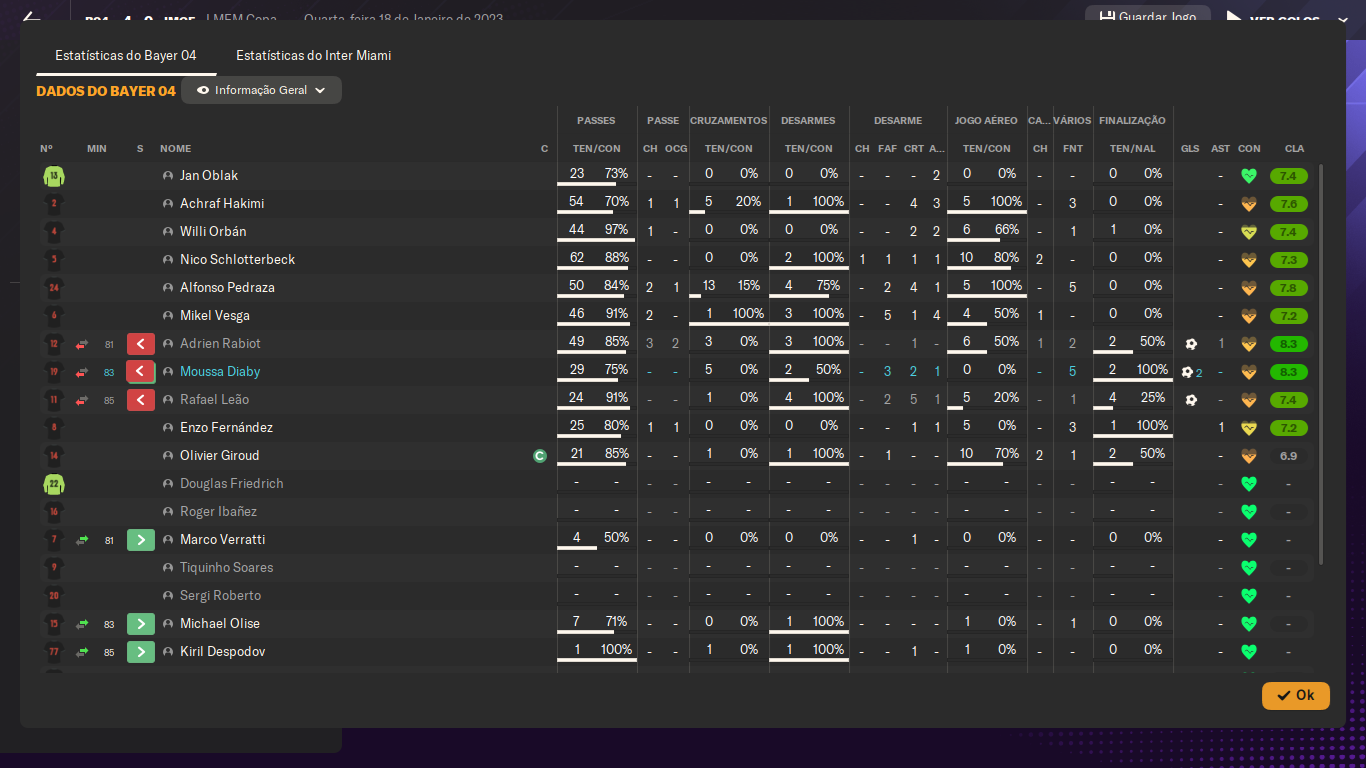
Task: Click Moussa Diaby's red substituted-off arrow
Action: point(141,372)
